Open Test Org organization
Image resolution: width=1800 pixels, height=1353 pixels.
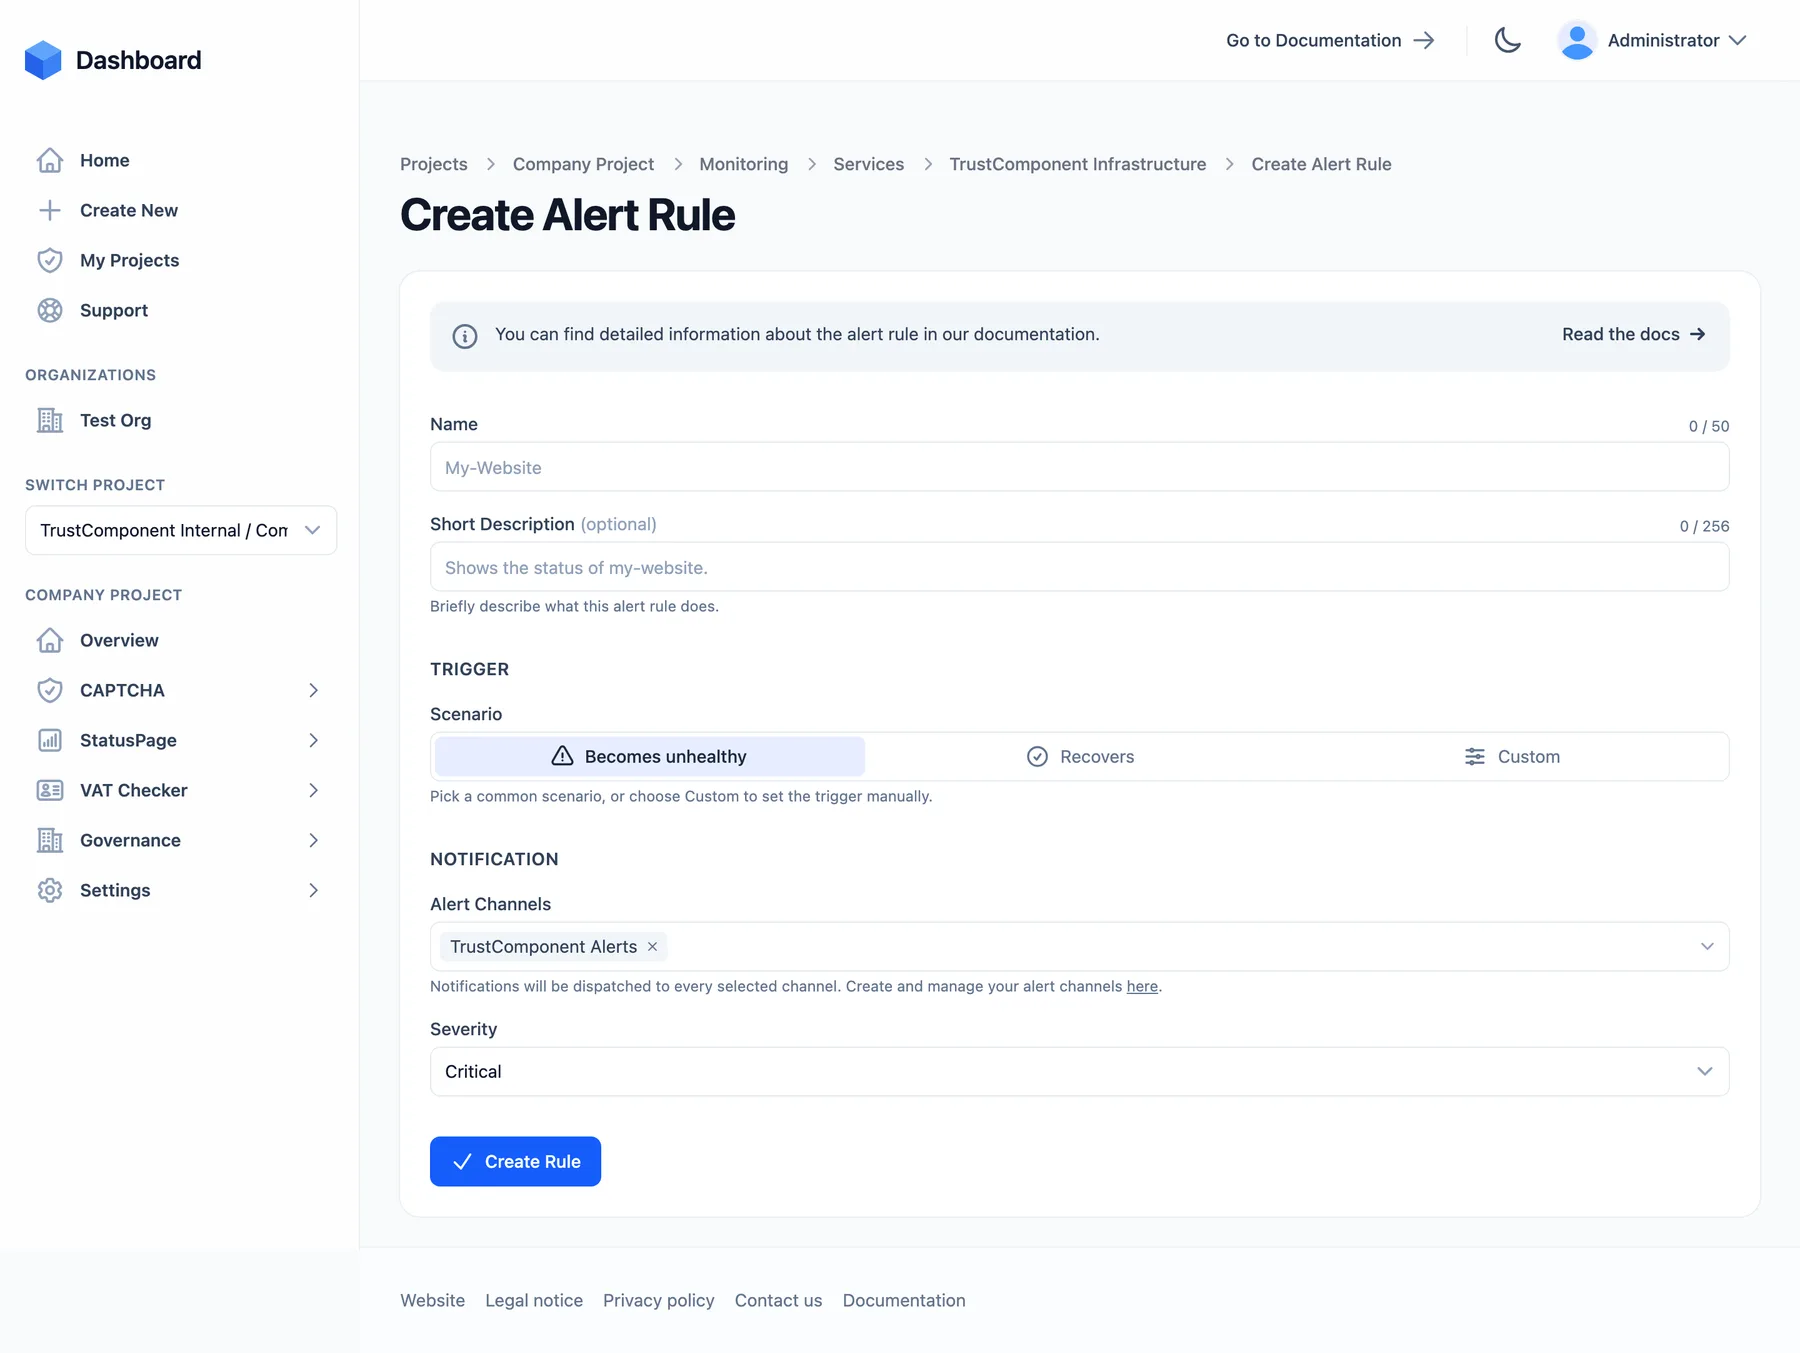[116, 420]
